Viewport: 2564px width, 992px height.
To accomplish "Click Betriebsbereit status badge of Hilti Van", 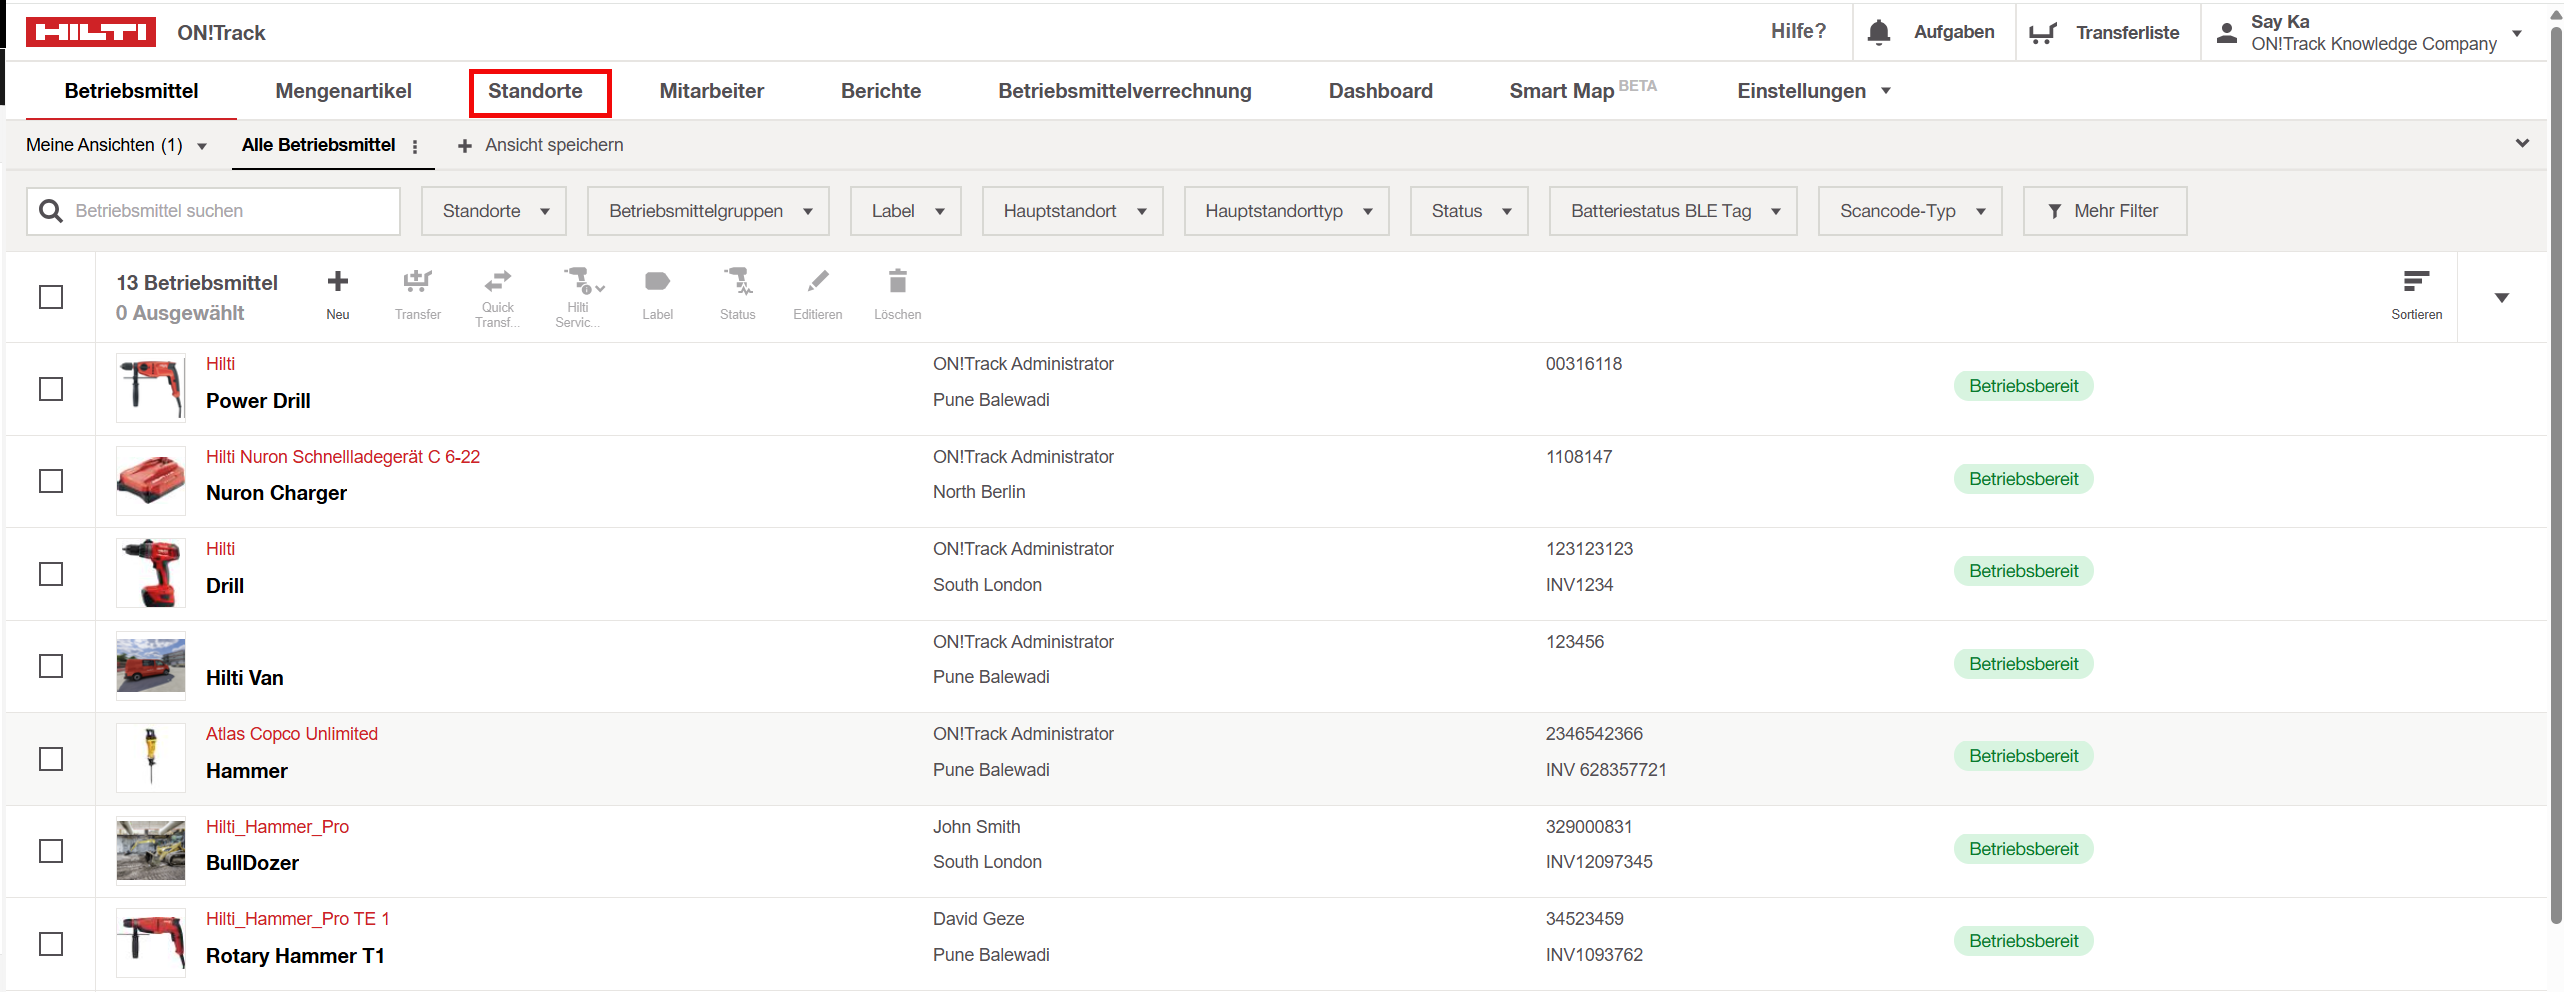I will [2023, 664].
